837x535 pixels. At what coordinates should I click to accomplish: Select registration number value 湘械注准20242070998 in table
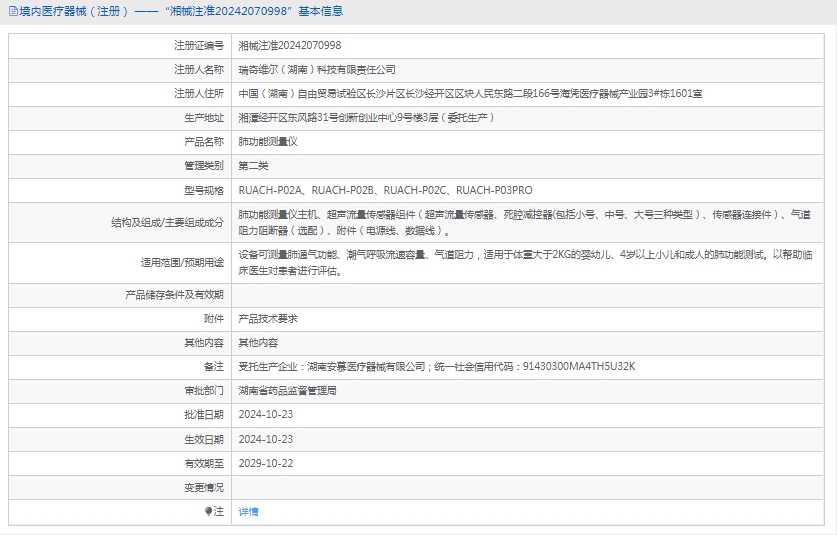pos(290,45)
